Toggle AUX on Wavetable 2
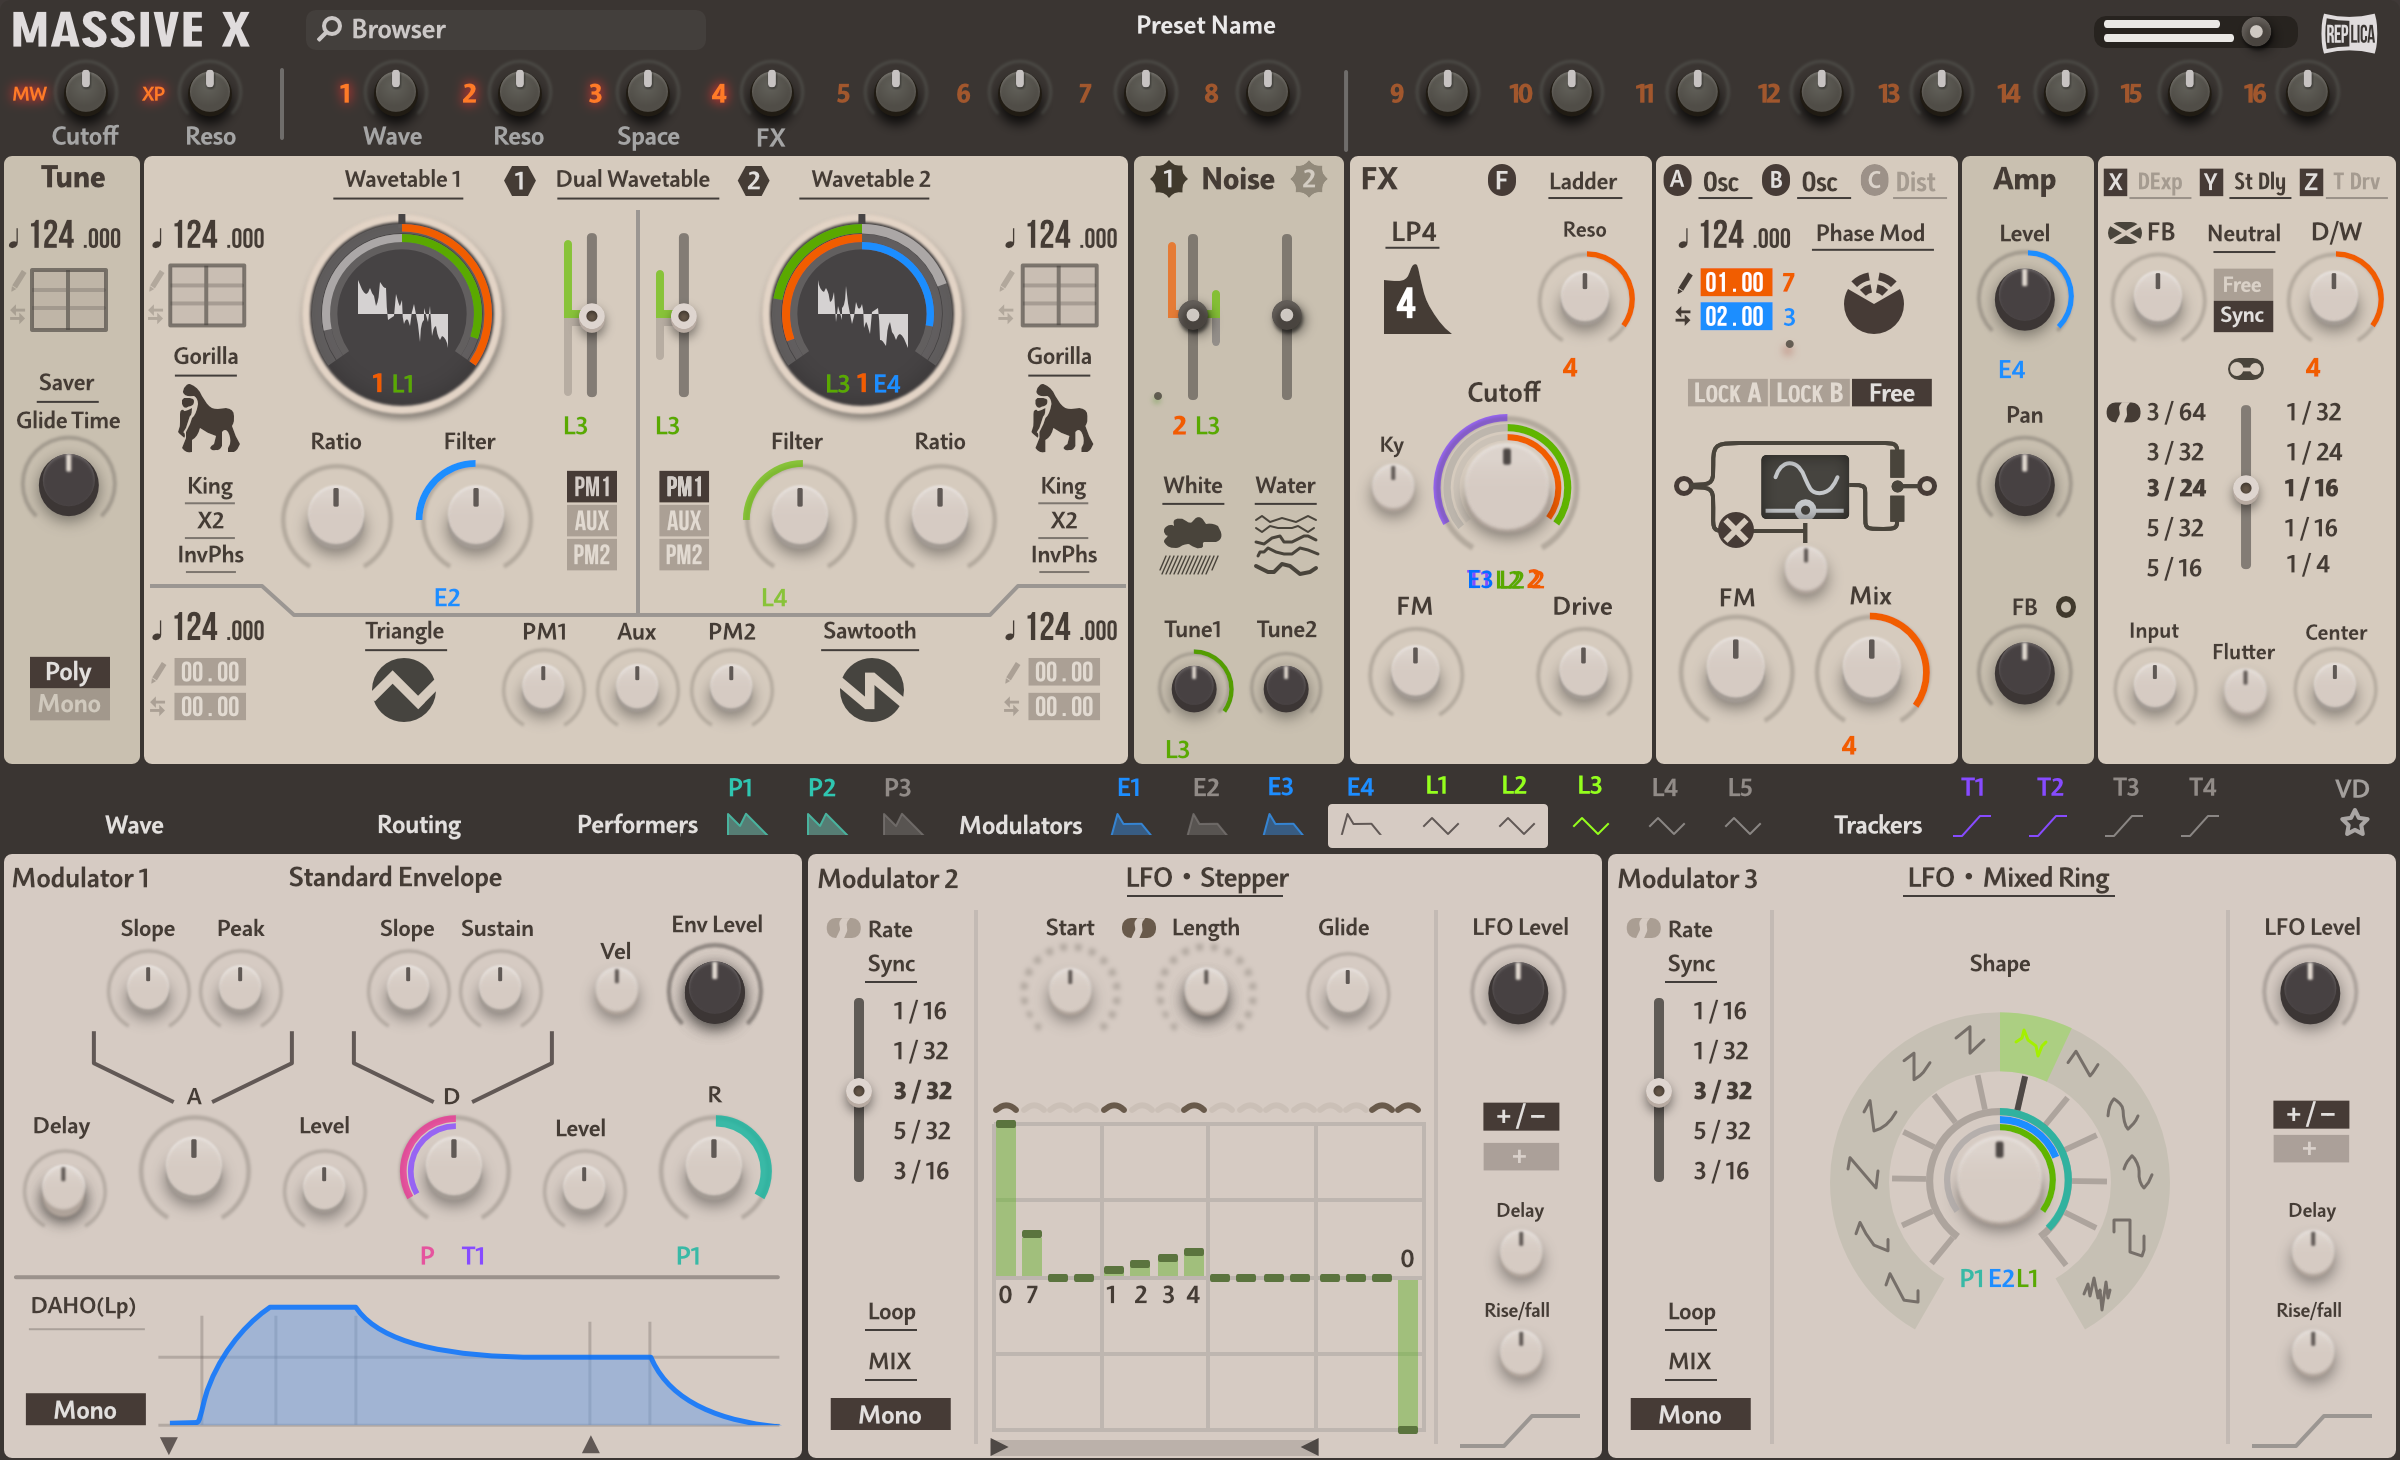The width and height of the screenshot is (2400, 1460). 684,520
